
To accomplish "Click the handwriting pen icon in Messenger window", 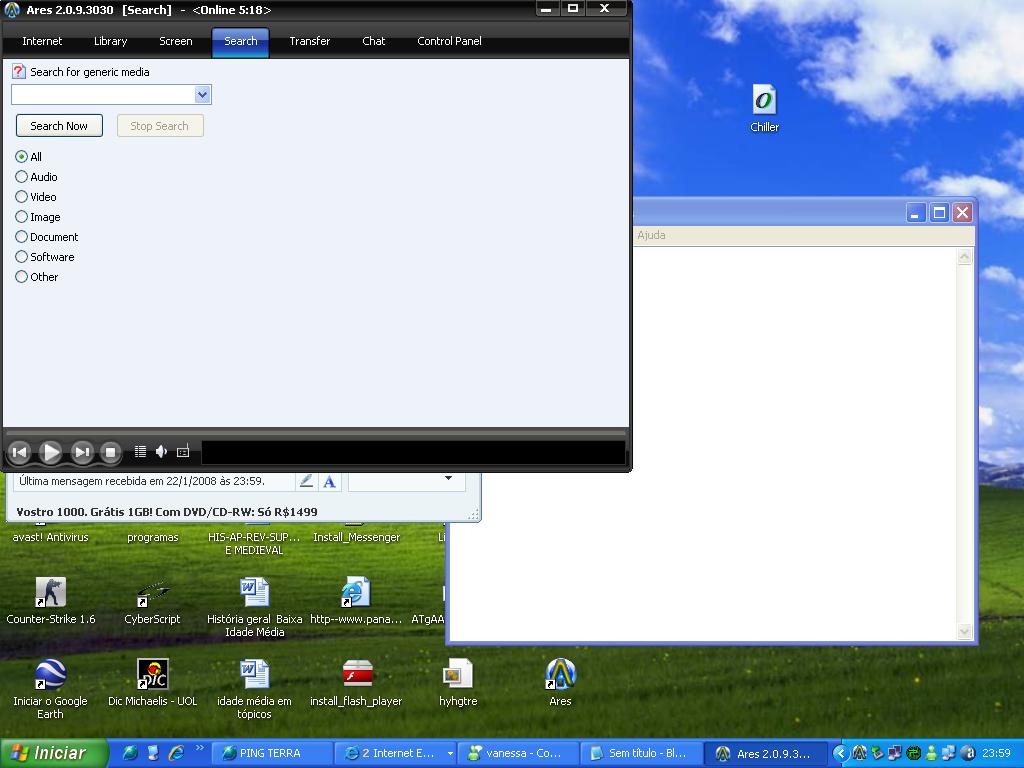I will tap(306, 481).
